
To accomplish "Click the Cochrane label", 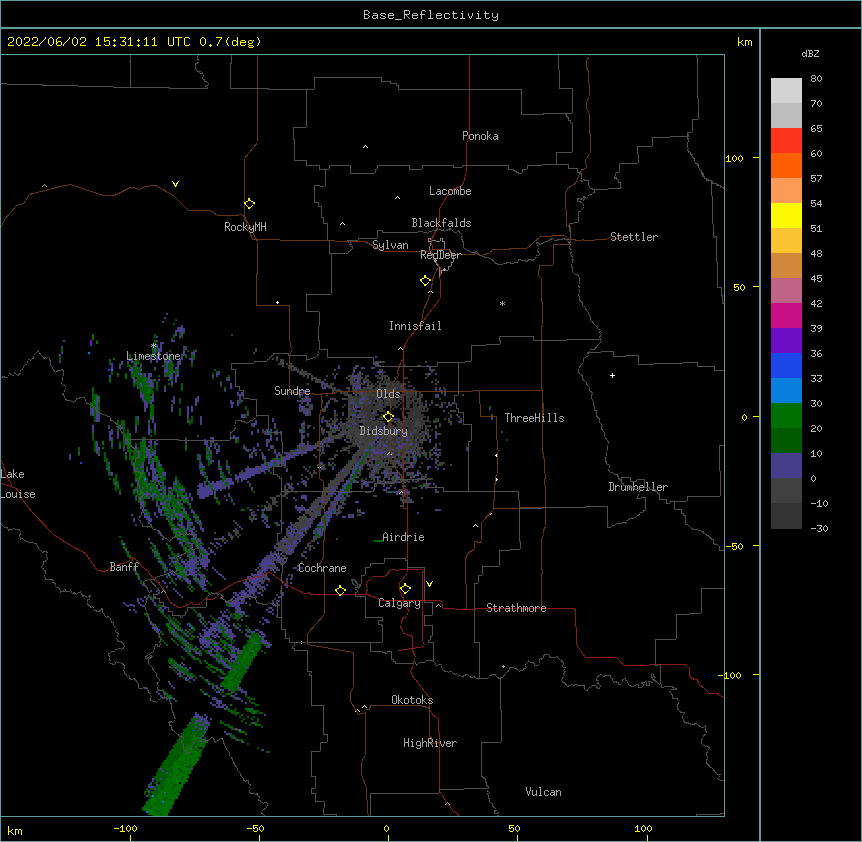I will [x=322, y=568].
